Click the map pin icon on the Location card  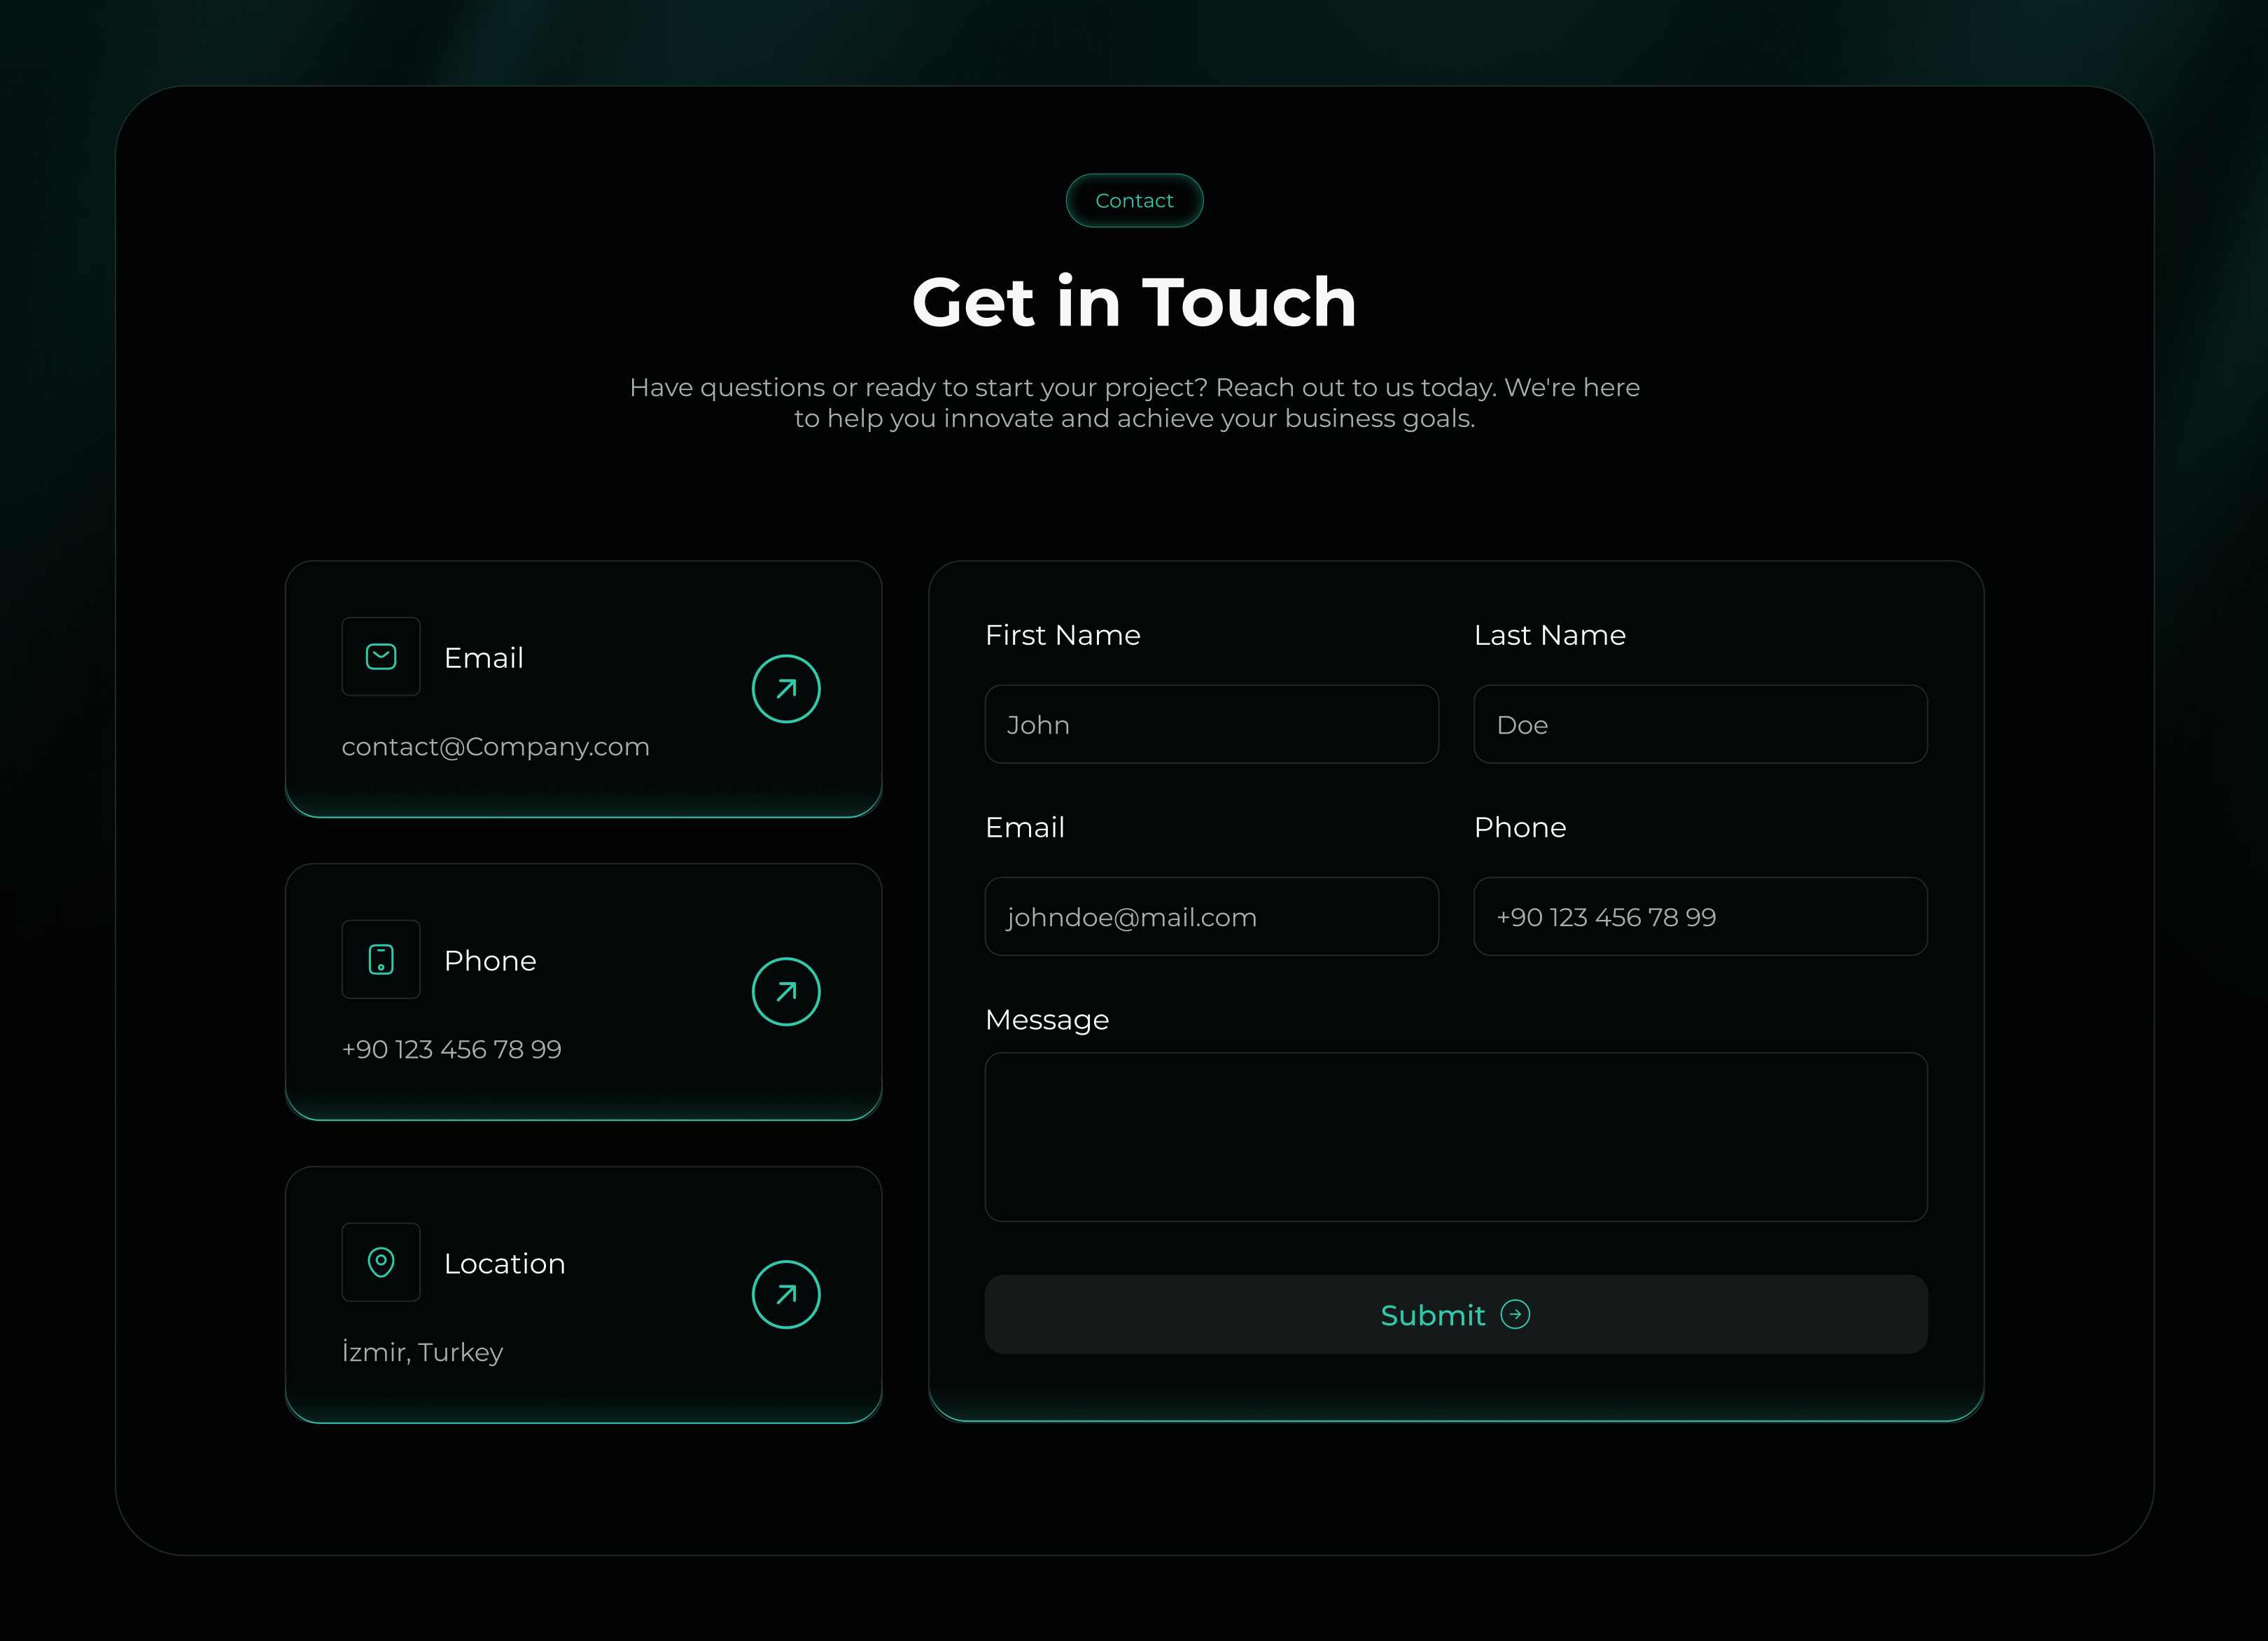pos(381,1262)
